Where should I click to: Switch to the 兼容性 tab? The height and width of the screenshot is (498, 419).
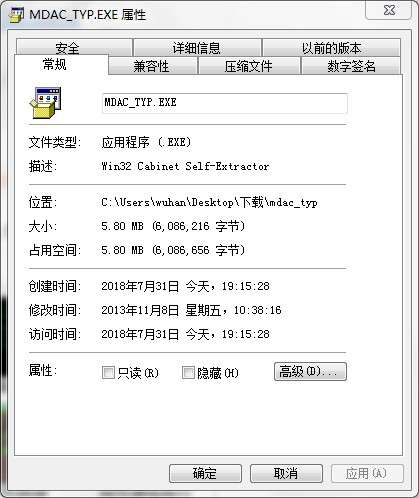click(153, 66)
